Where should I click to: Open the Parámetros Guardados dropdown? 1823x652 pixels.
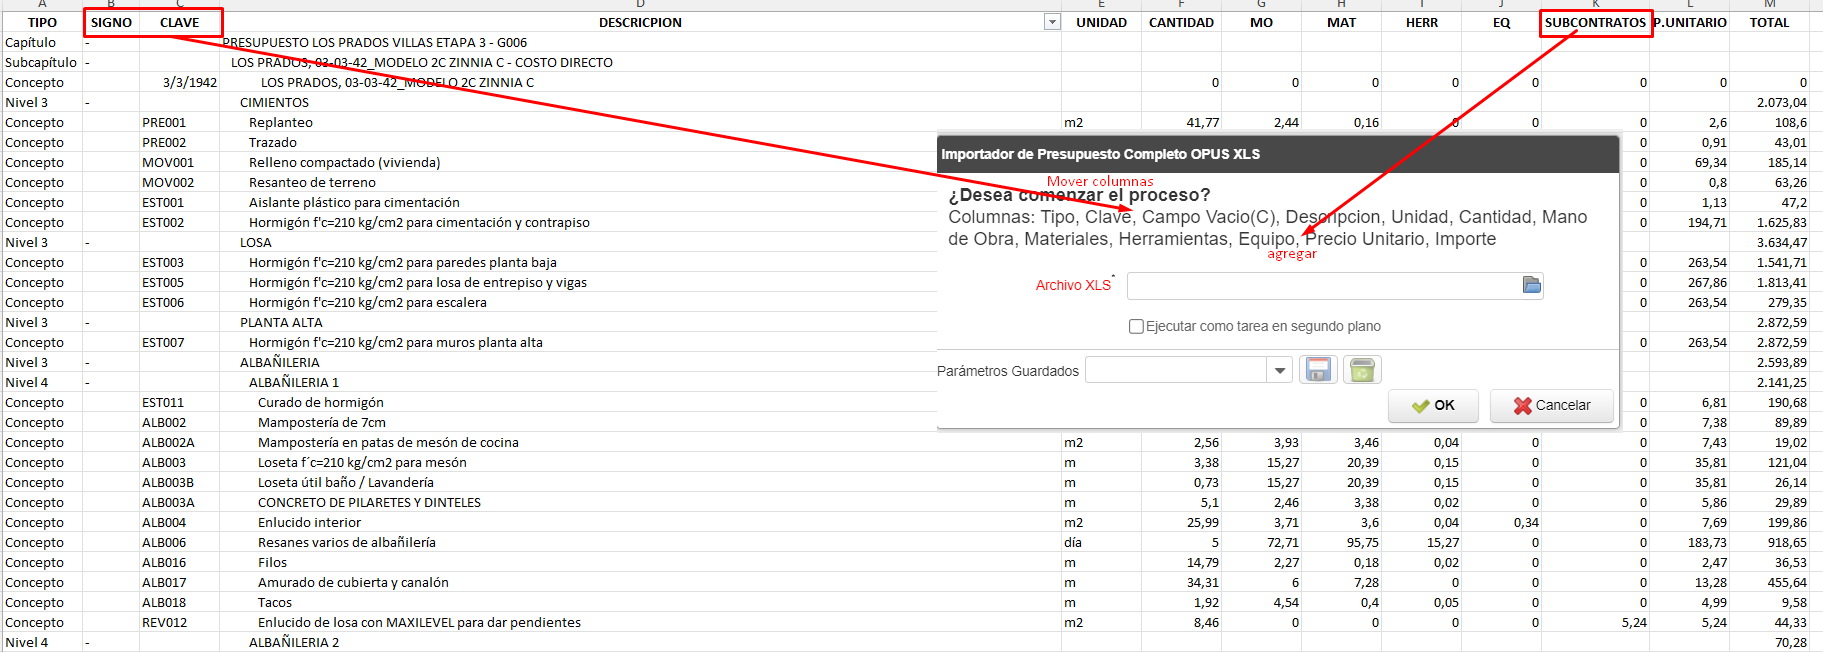pos(1279,371)
